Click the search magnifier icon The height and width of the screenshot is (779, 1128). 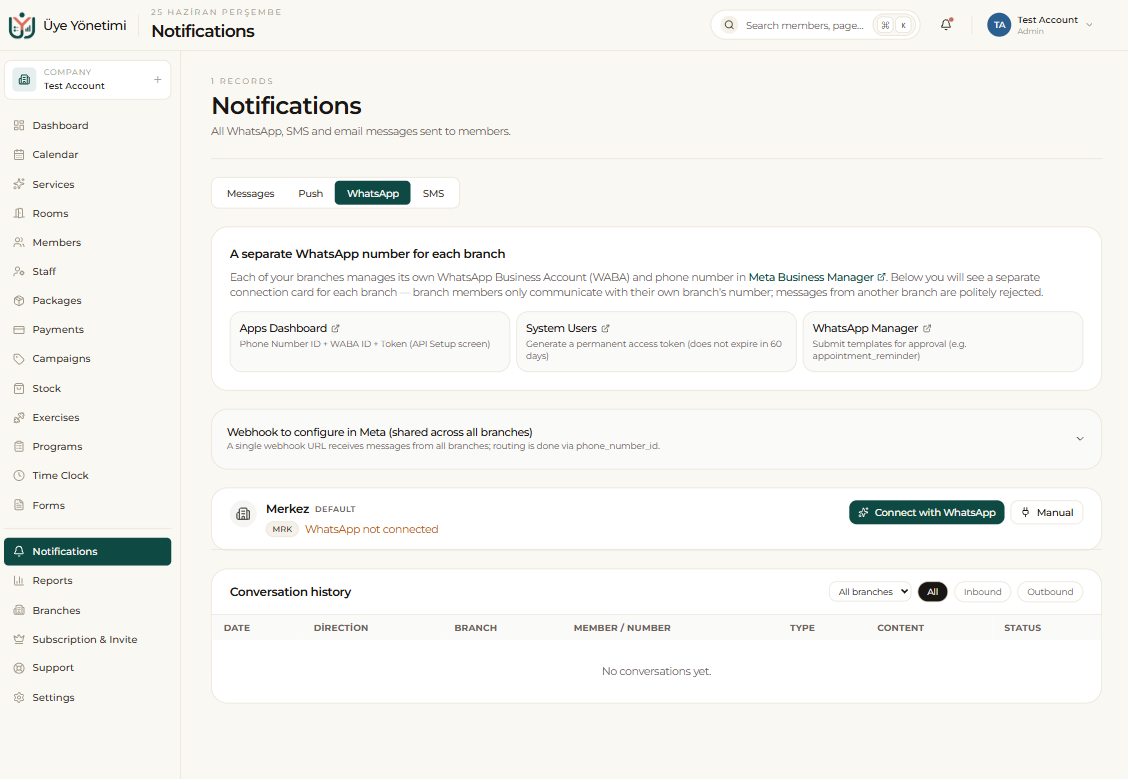click(729, 25)
